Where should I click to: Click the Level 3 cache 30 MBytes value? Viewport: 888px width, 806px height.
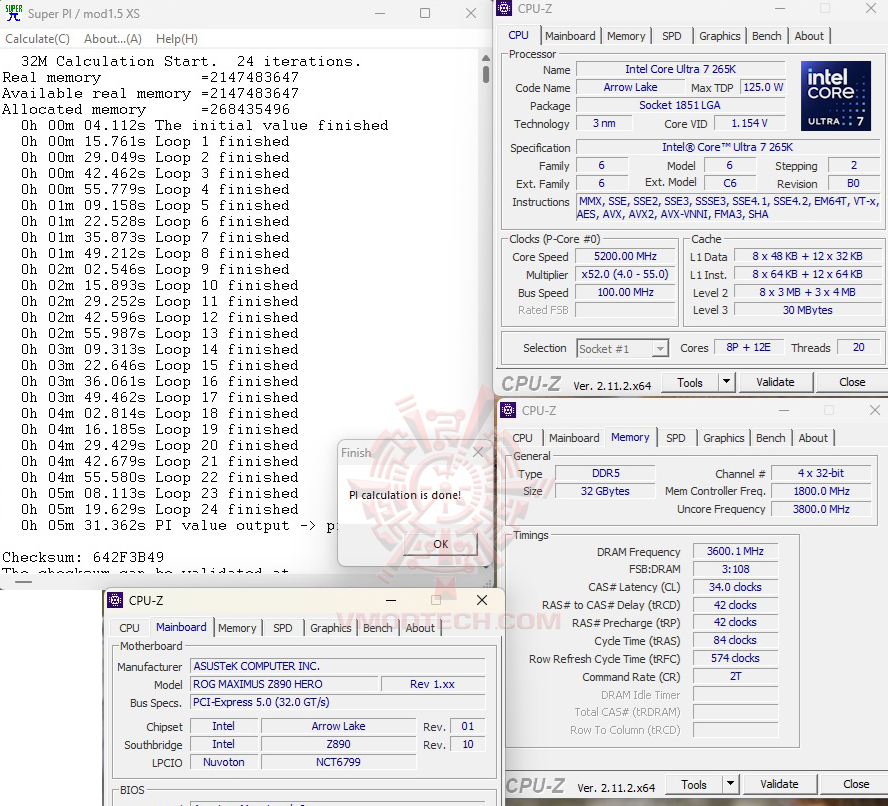coord(808,310)
